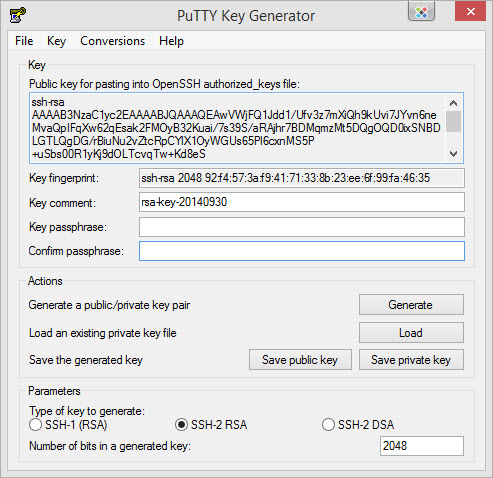The height and width of the screenshot is (478, 493).
Task: Focus the Confirm passphrase field
Action: tap(302, 251)
